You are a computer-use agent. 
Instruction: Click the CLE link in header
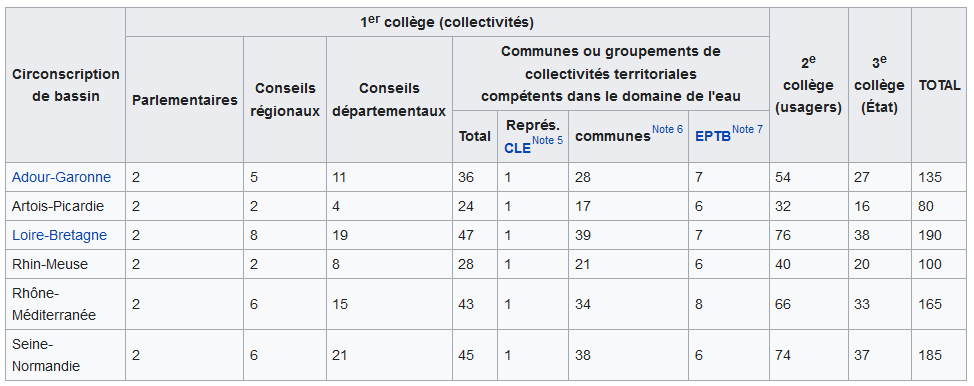pos(517,149)
